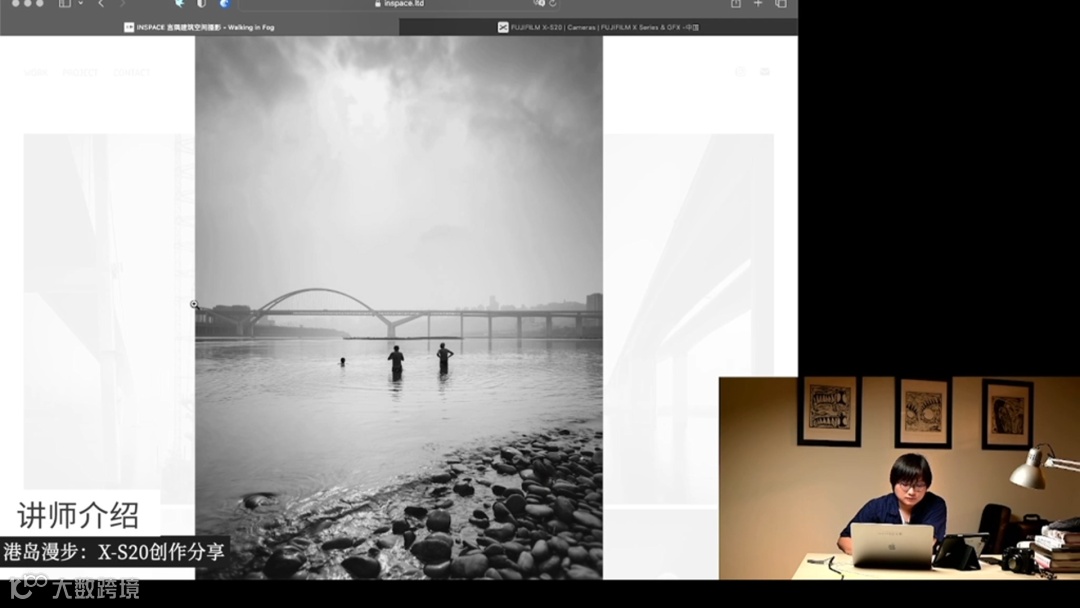Open the CONTACT link in site navigation
The height and width of the screenshot is (608, 1080).
pyautogui.click(x=132, y=72)
